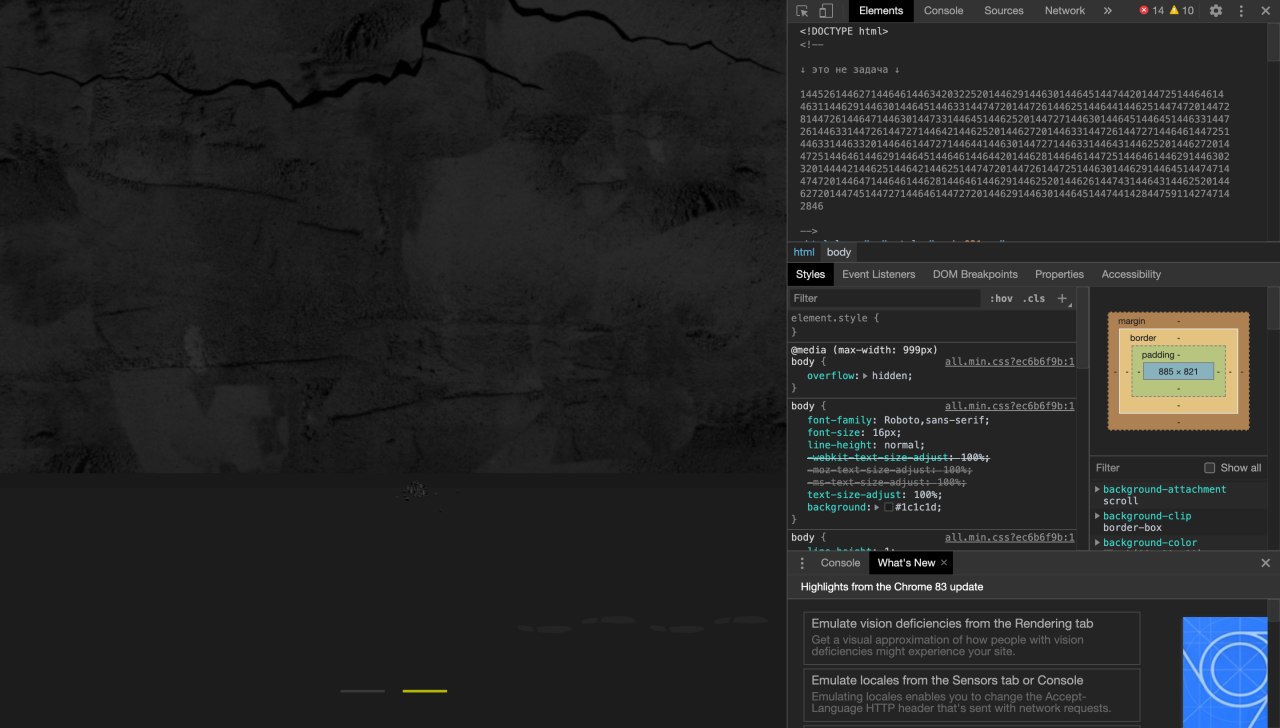Click the Highlights from Chrome 83 heading

pos(892,587)
